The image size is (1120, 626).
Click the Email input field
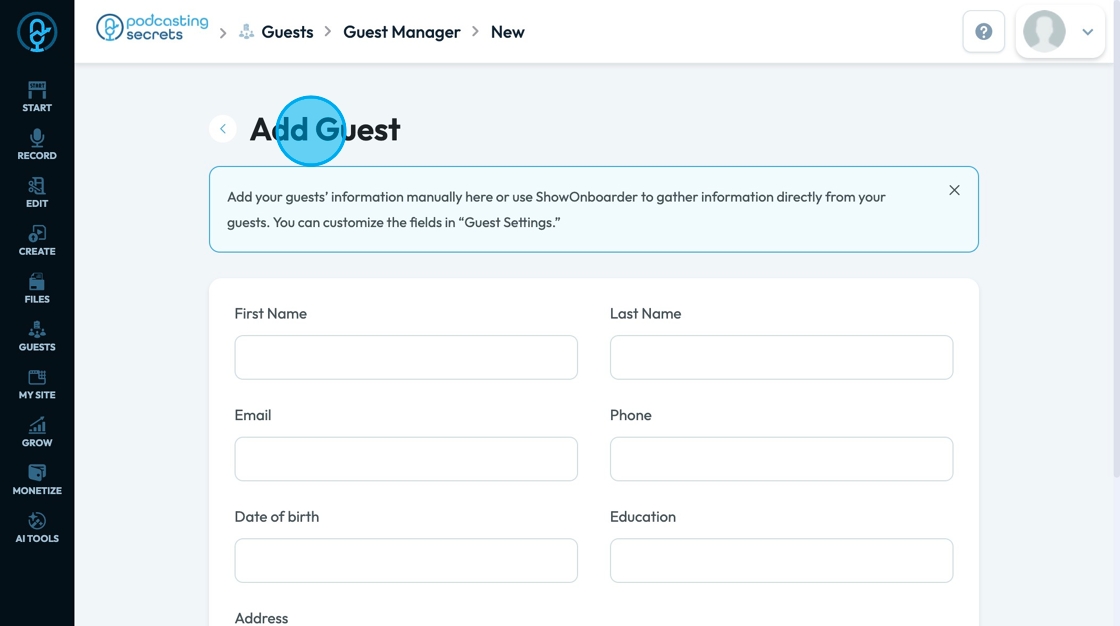coord(406,459)
